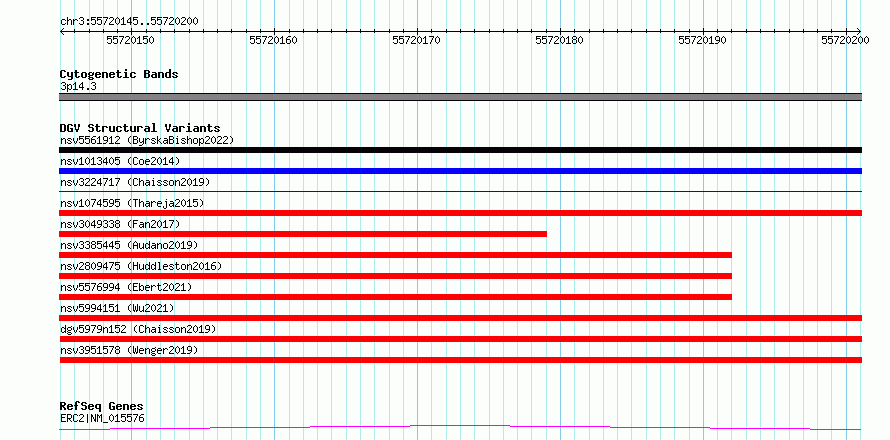Open variant nsv1013405 (Coe2014) label
This screenshot has width=890, height=440.
point(120,161)
